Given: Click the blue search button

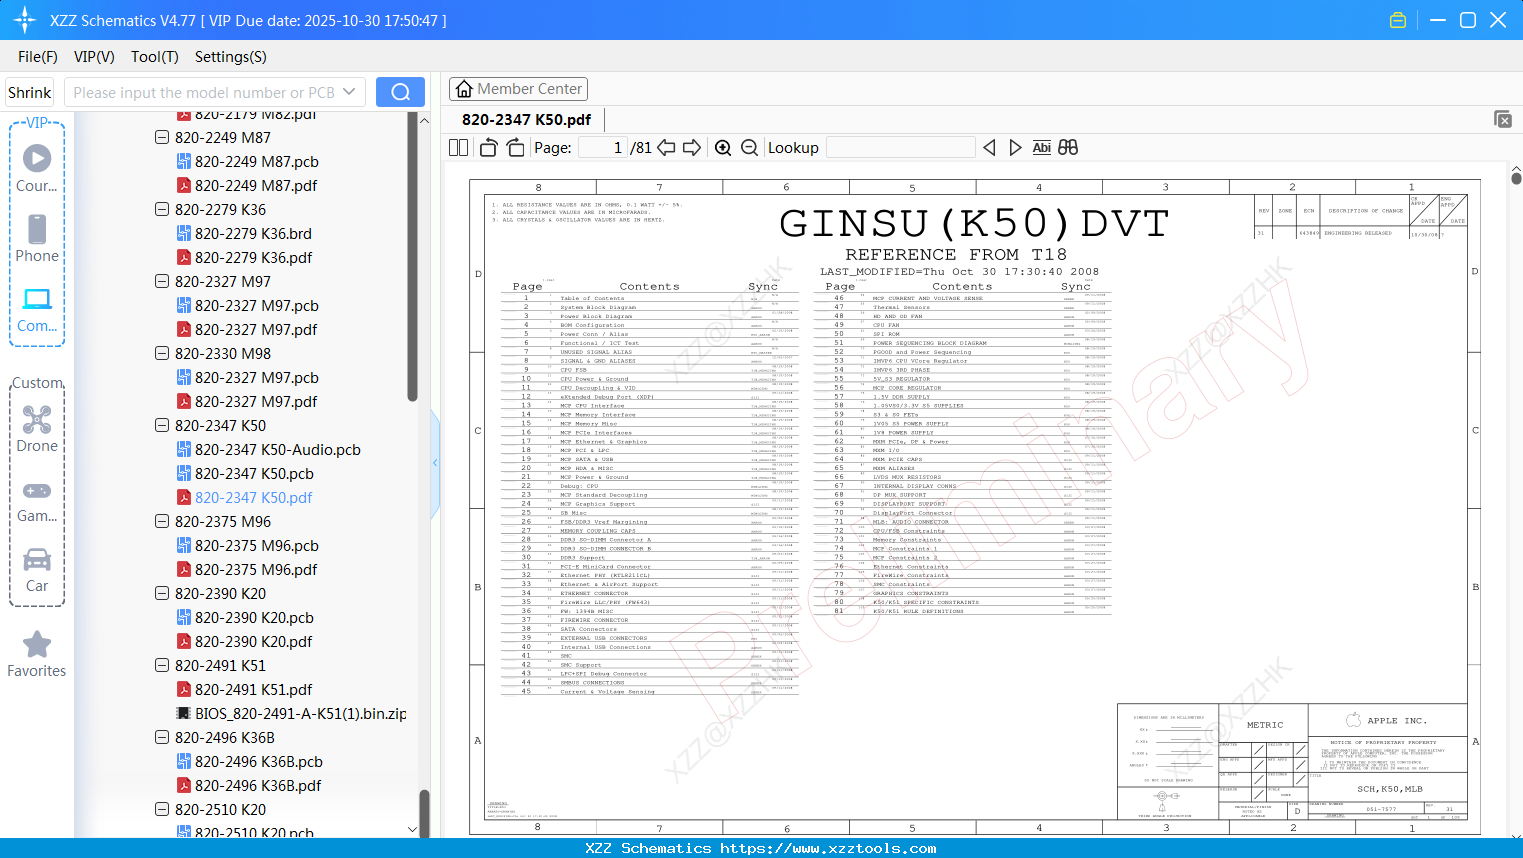Looking at the screenshot, I should tap(400, 92).
